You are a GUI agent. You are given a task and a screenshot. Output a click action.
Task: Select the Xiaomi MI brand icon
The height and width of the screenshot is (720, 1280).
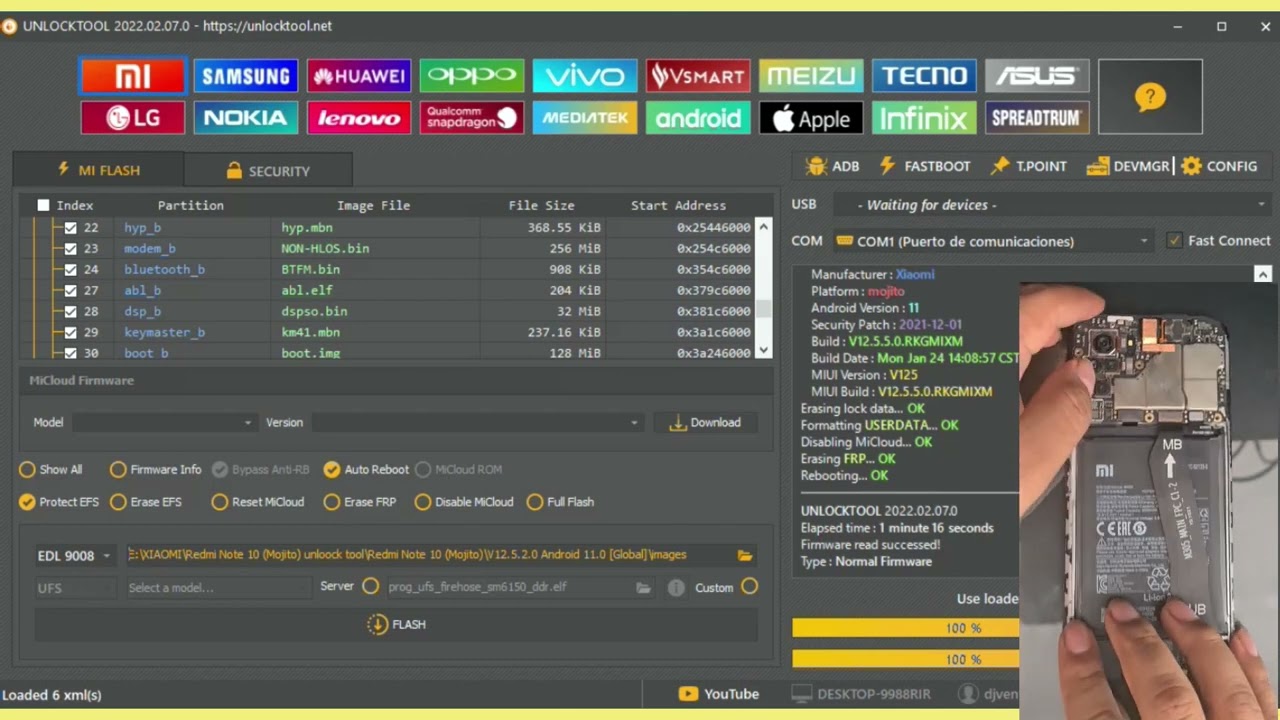(x=133, y=76)
